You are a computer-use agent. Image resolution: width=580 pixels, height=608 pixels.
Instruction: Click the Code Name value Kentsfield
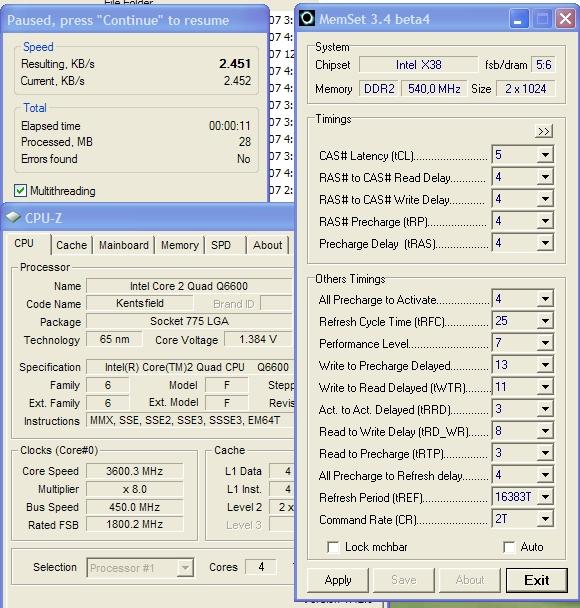140,303
